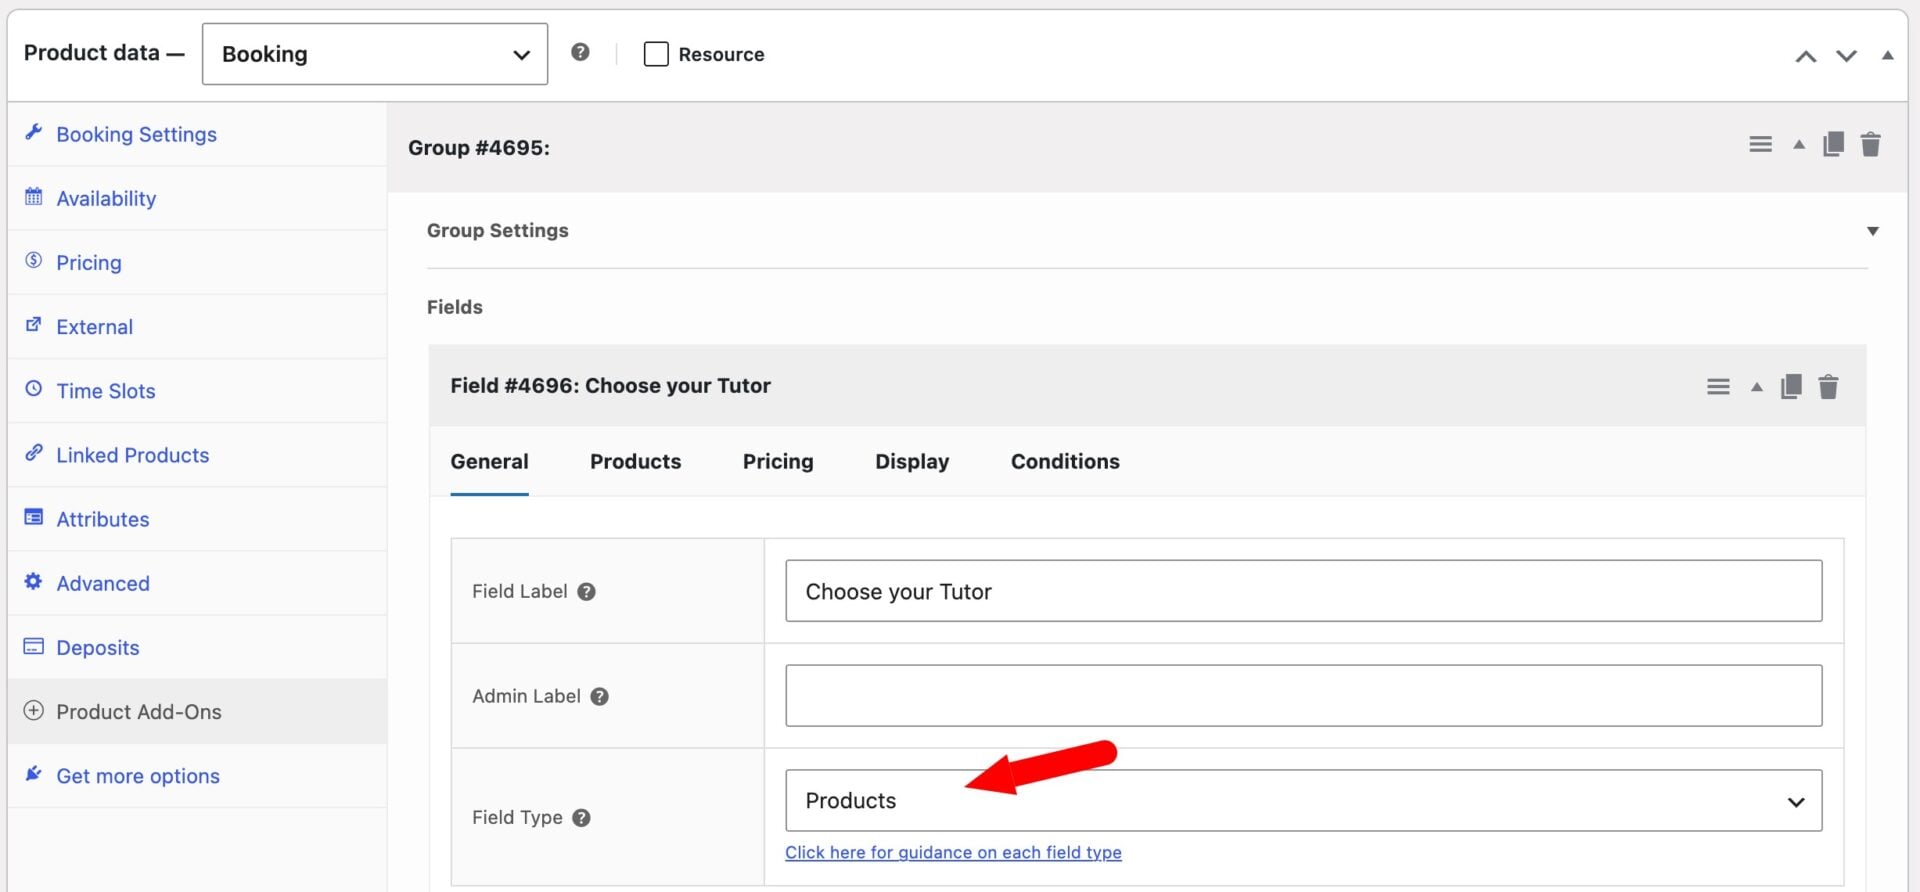Click the Admin Label help icon
1920x892 pixels.
[x=599, y=696]
